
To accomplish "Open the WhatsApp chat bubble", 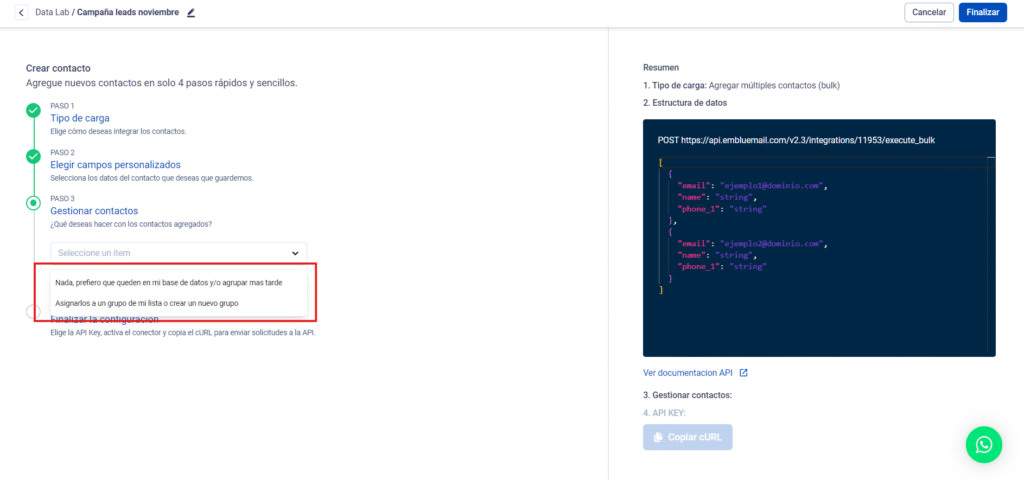I will coord(984,444).
